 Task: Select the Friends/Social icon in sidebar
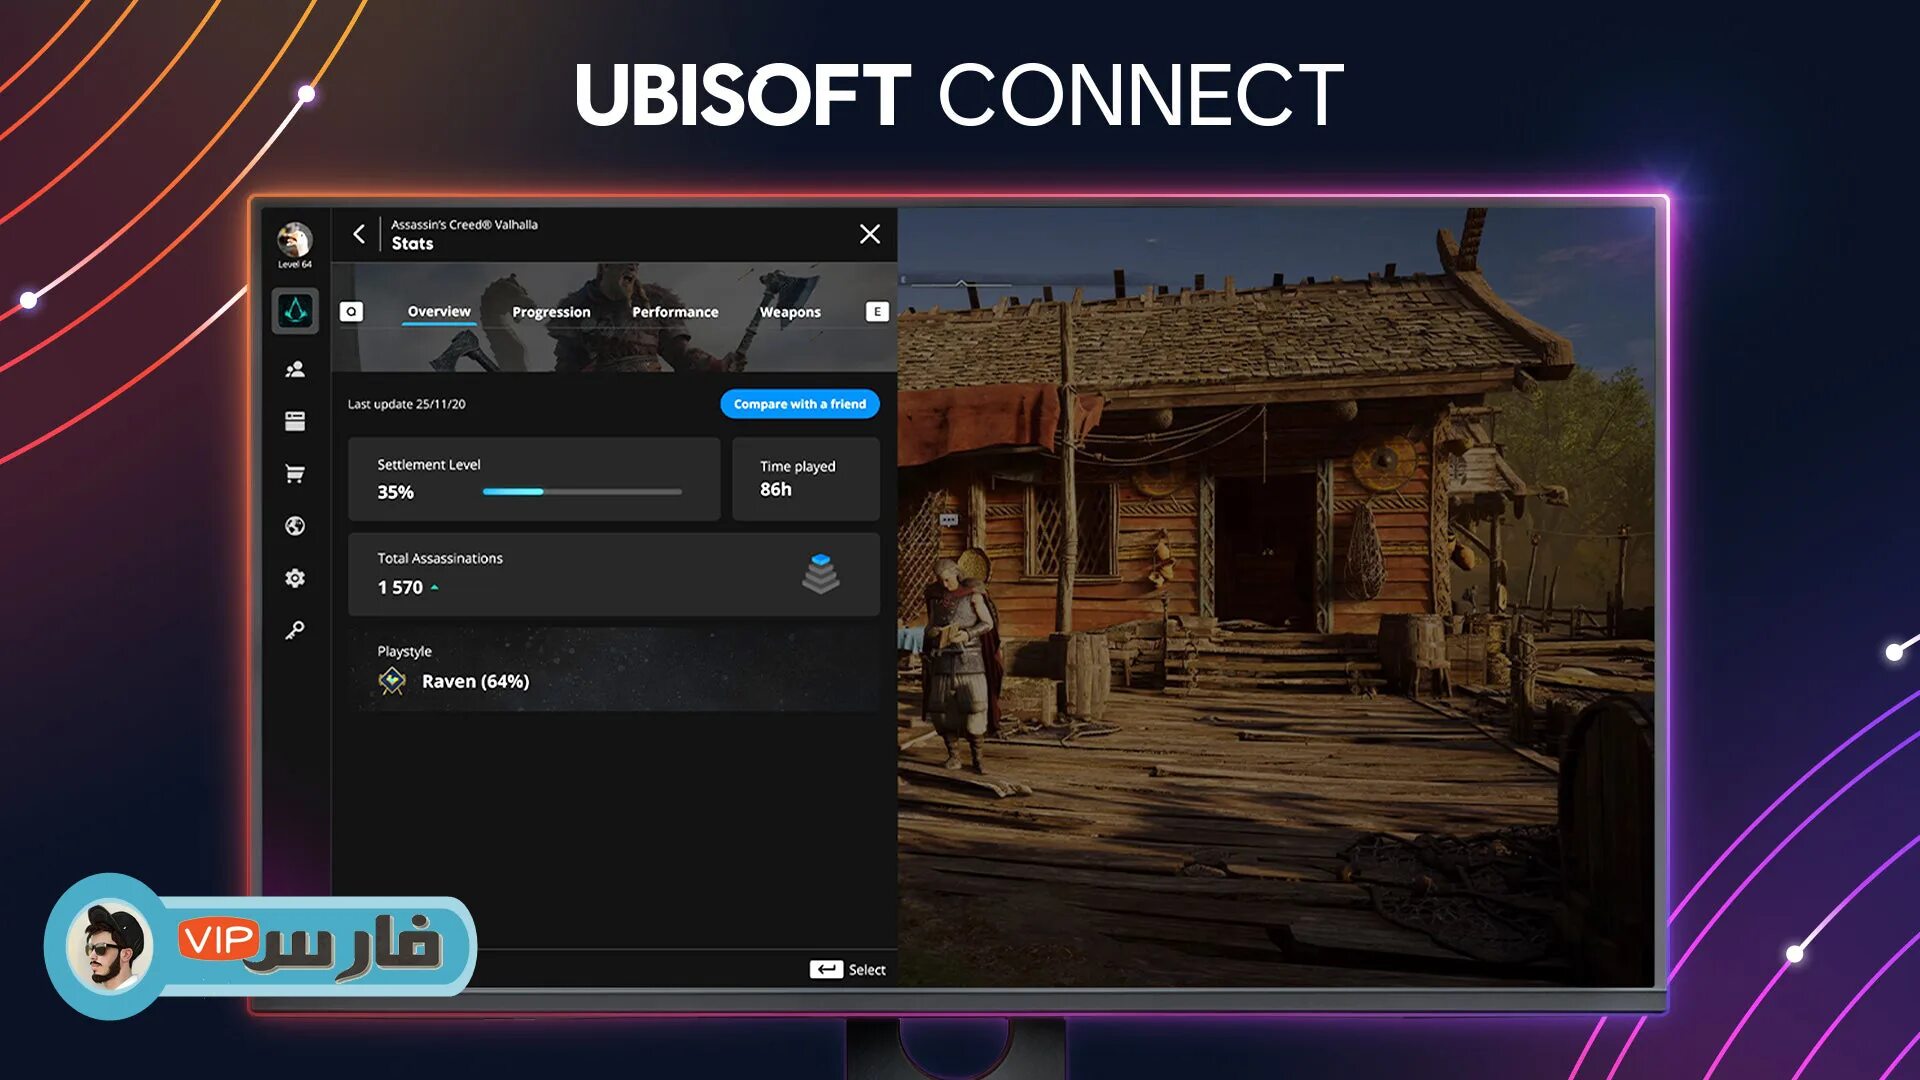tap(294, 368)
